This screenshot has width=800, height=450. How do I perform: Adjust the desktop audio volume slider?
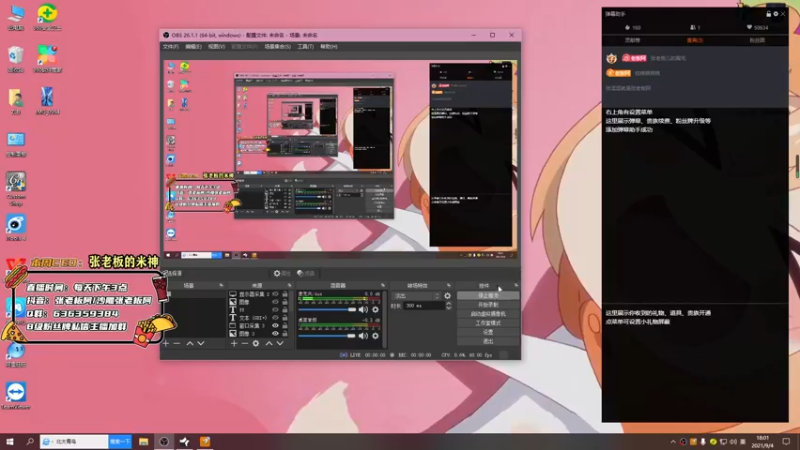click(327, 336)
